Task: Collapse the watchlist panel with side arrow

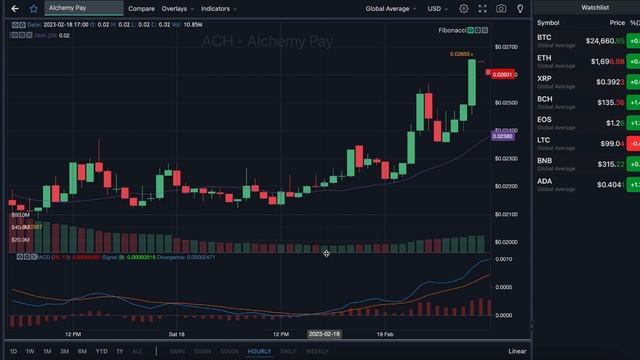Action: [531, 326]
